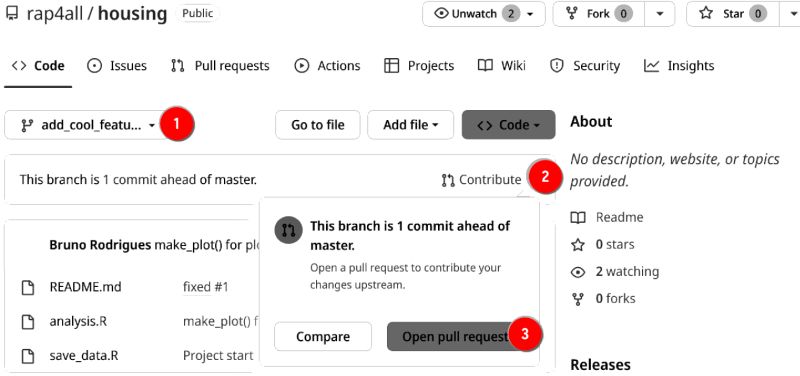Open the Projects tab
Viewport: 800px width, 376px height.
pos(419,66)
